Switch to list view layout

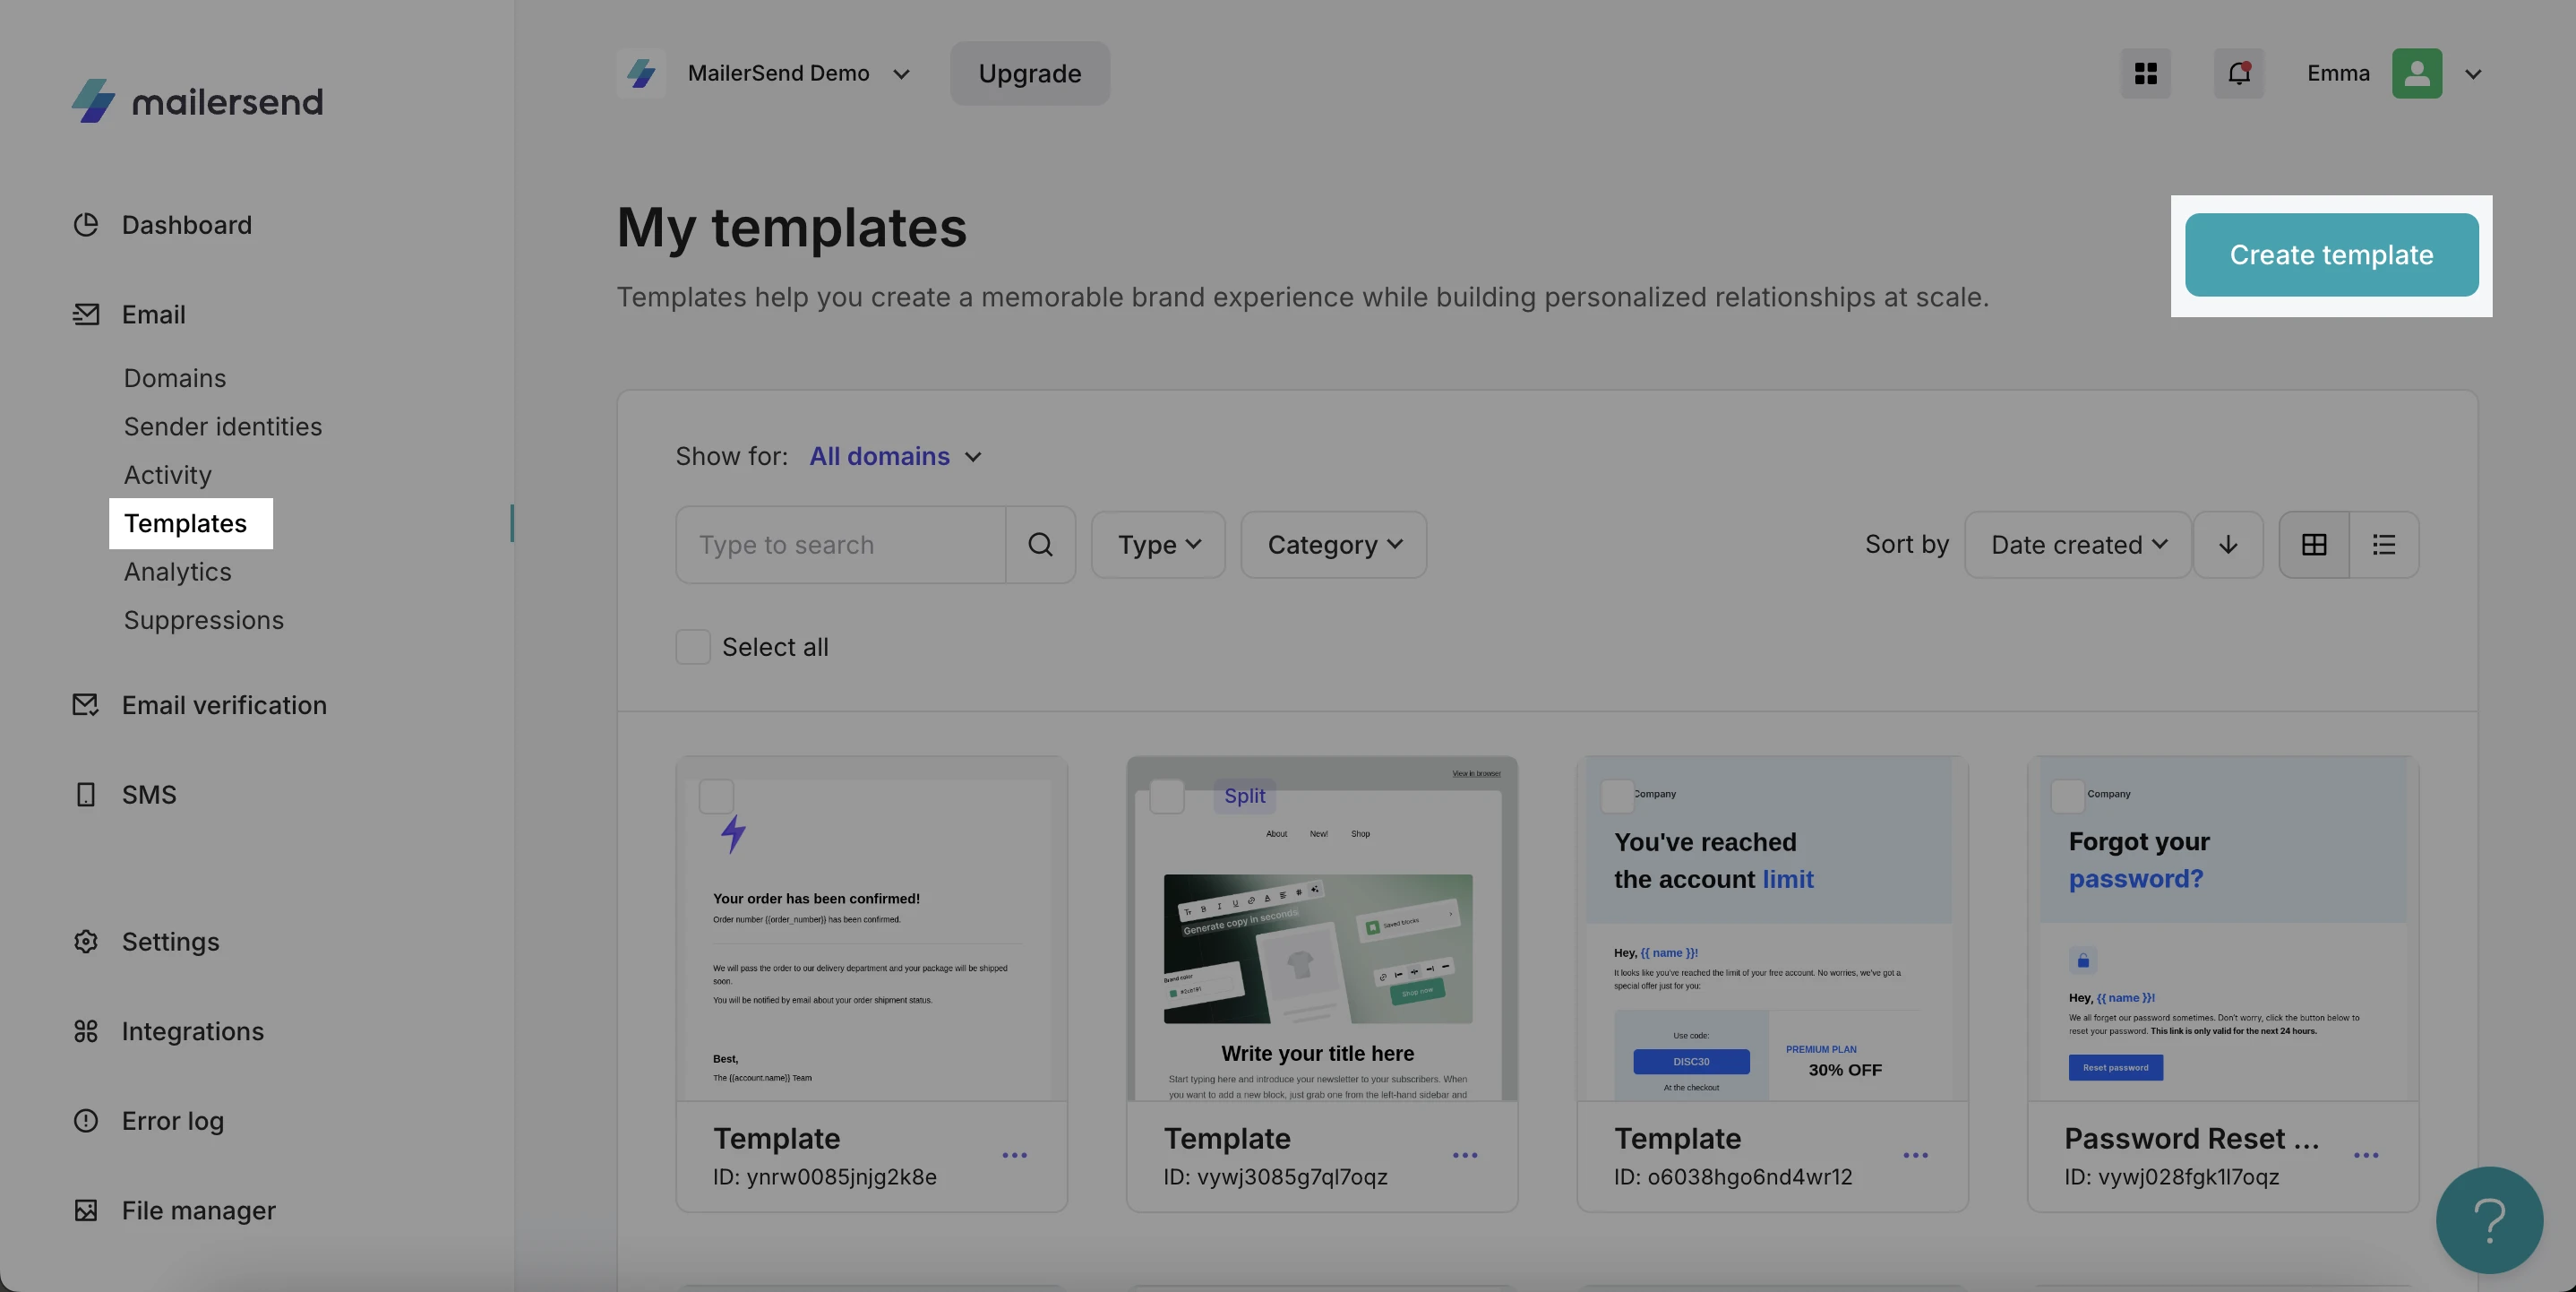click(2383, 545)
